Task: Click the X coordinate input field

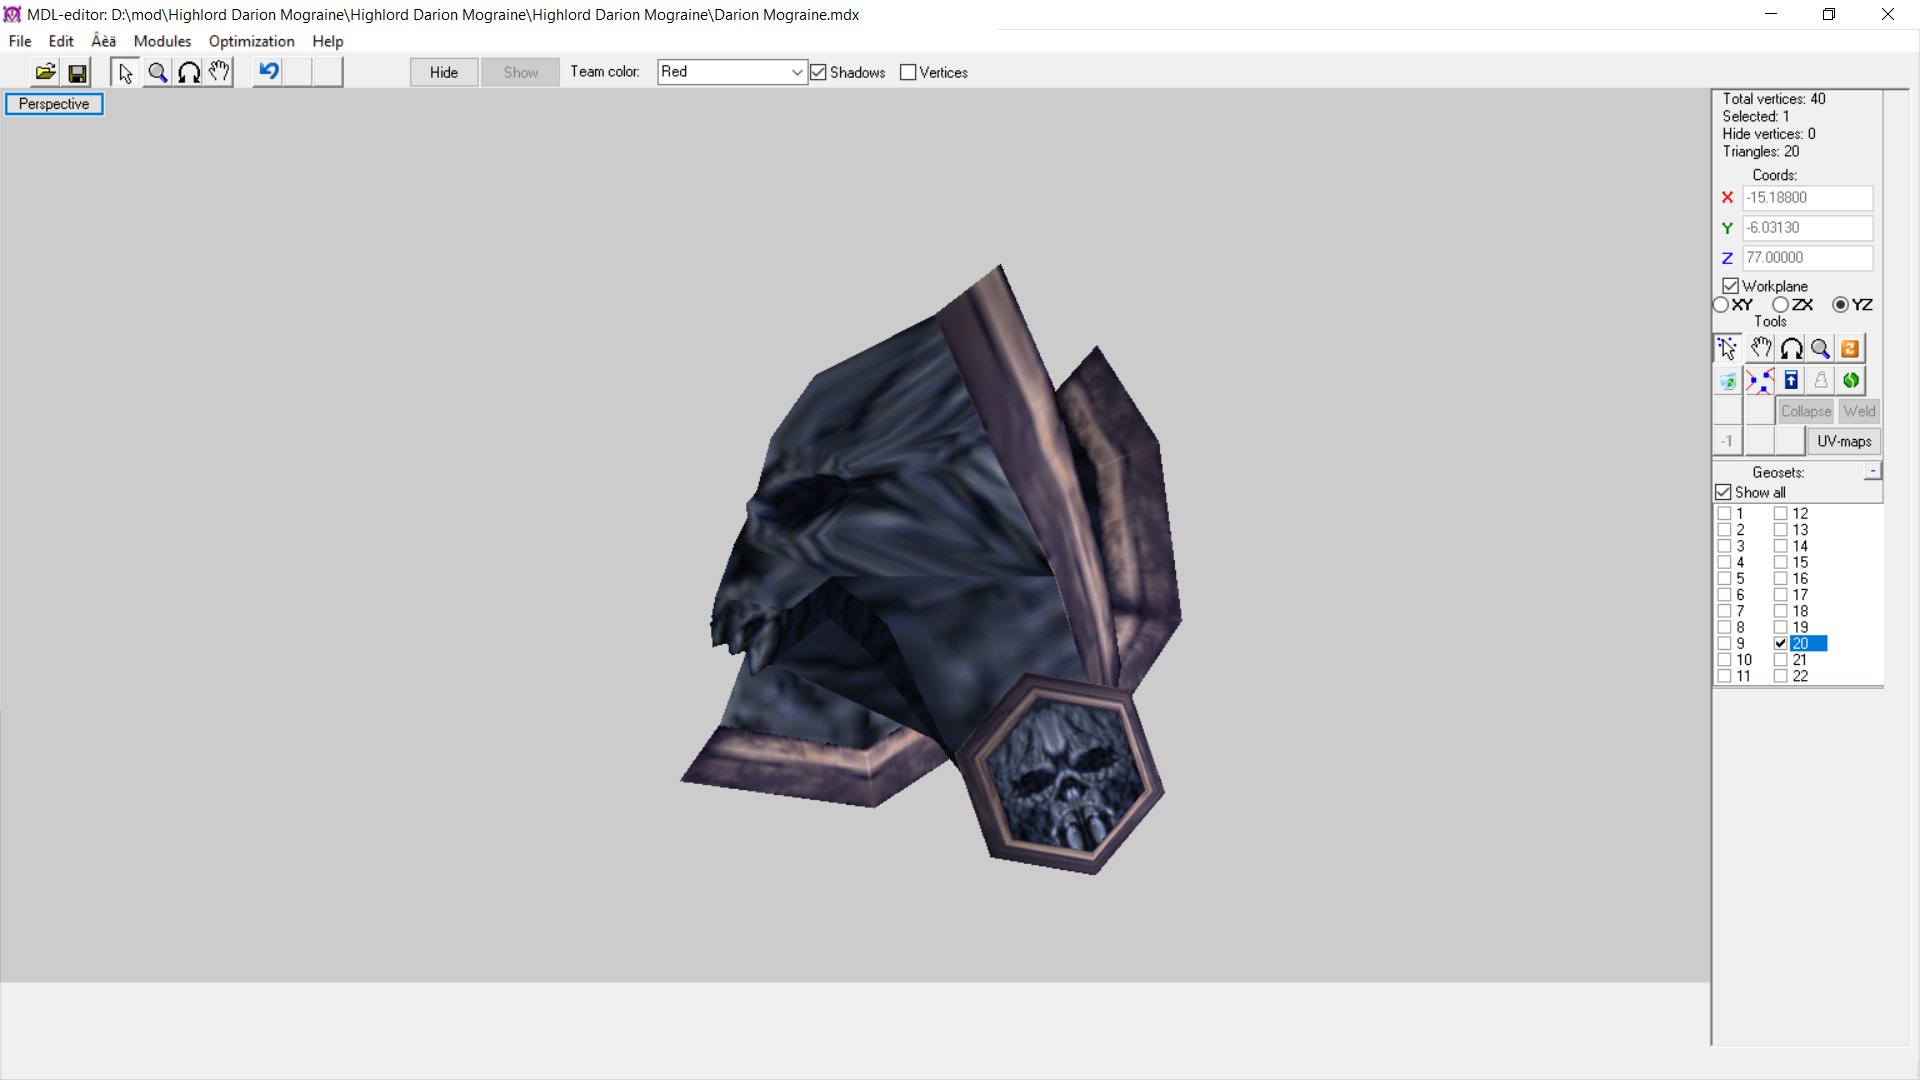Action: click(1808, 198)
